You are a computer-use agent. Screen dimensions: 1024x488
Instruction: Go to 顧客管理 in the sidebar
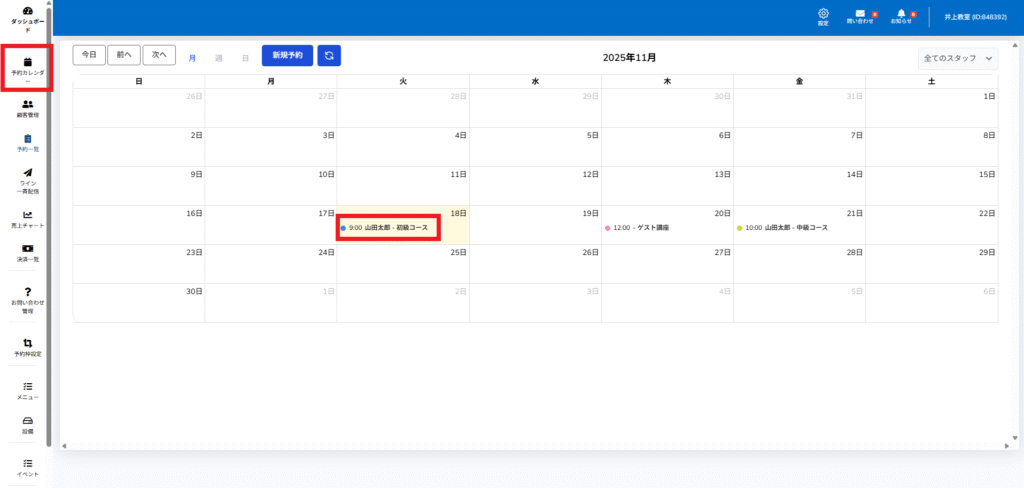click(28, 104)
